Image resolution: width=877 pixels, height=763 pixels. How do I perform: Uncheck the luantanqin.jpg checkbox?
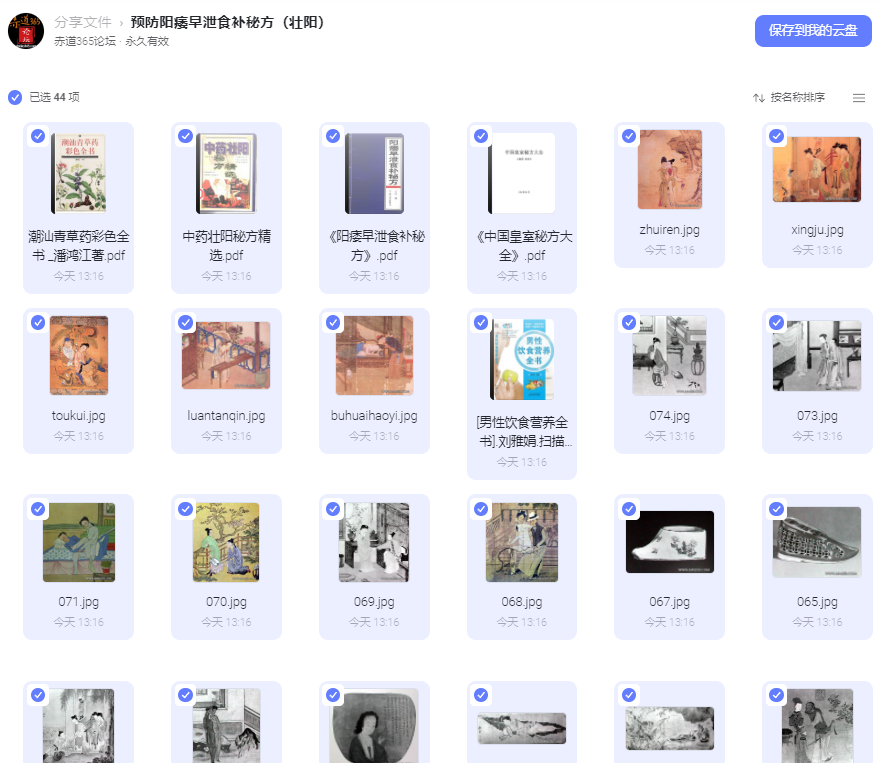click(186, 322)
